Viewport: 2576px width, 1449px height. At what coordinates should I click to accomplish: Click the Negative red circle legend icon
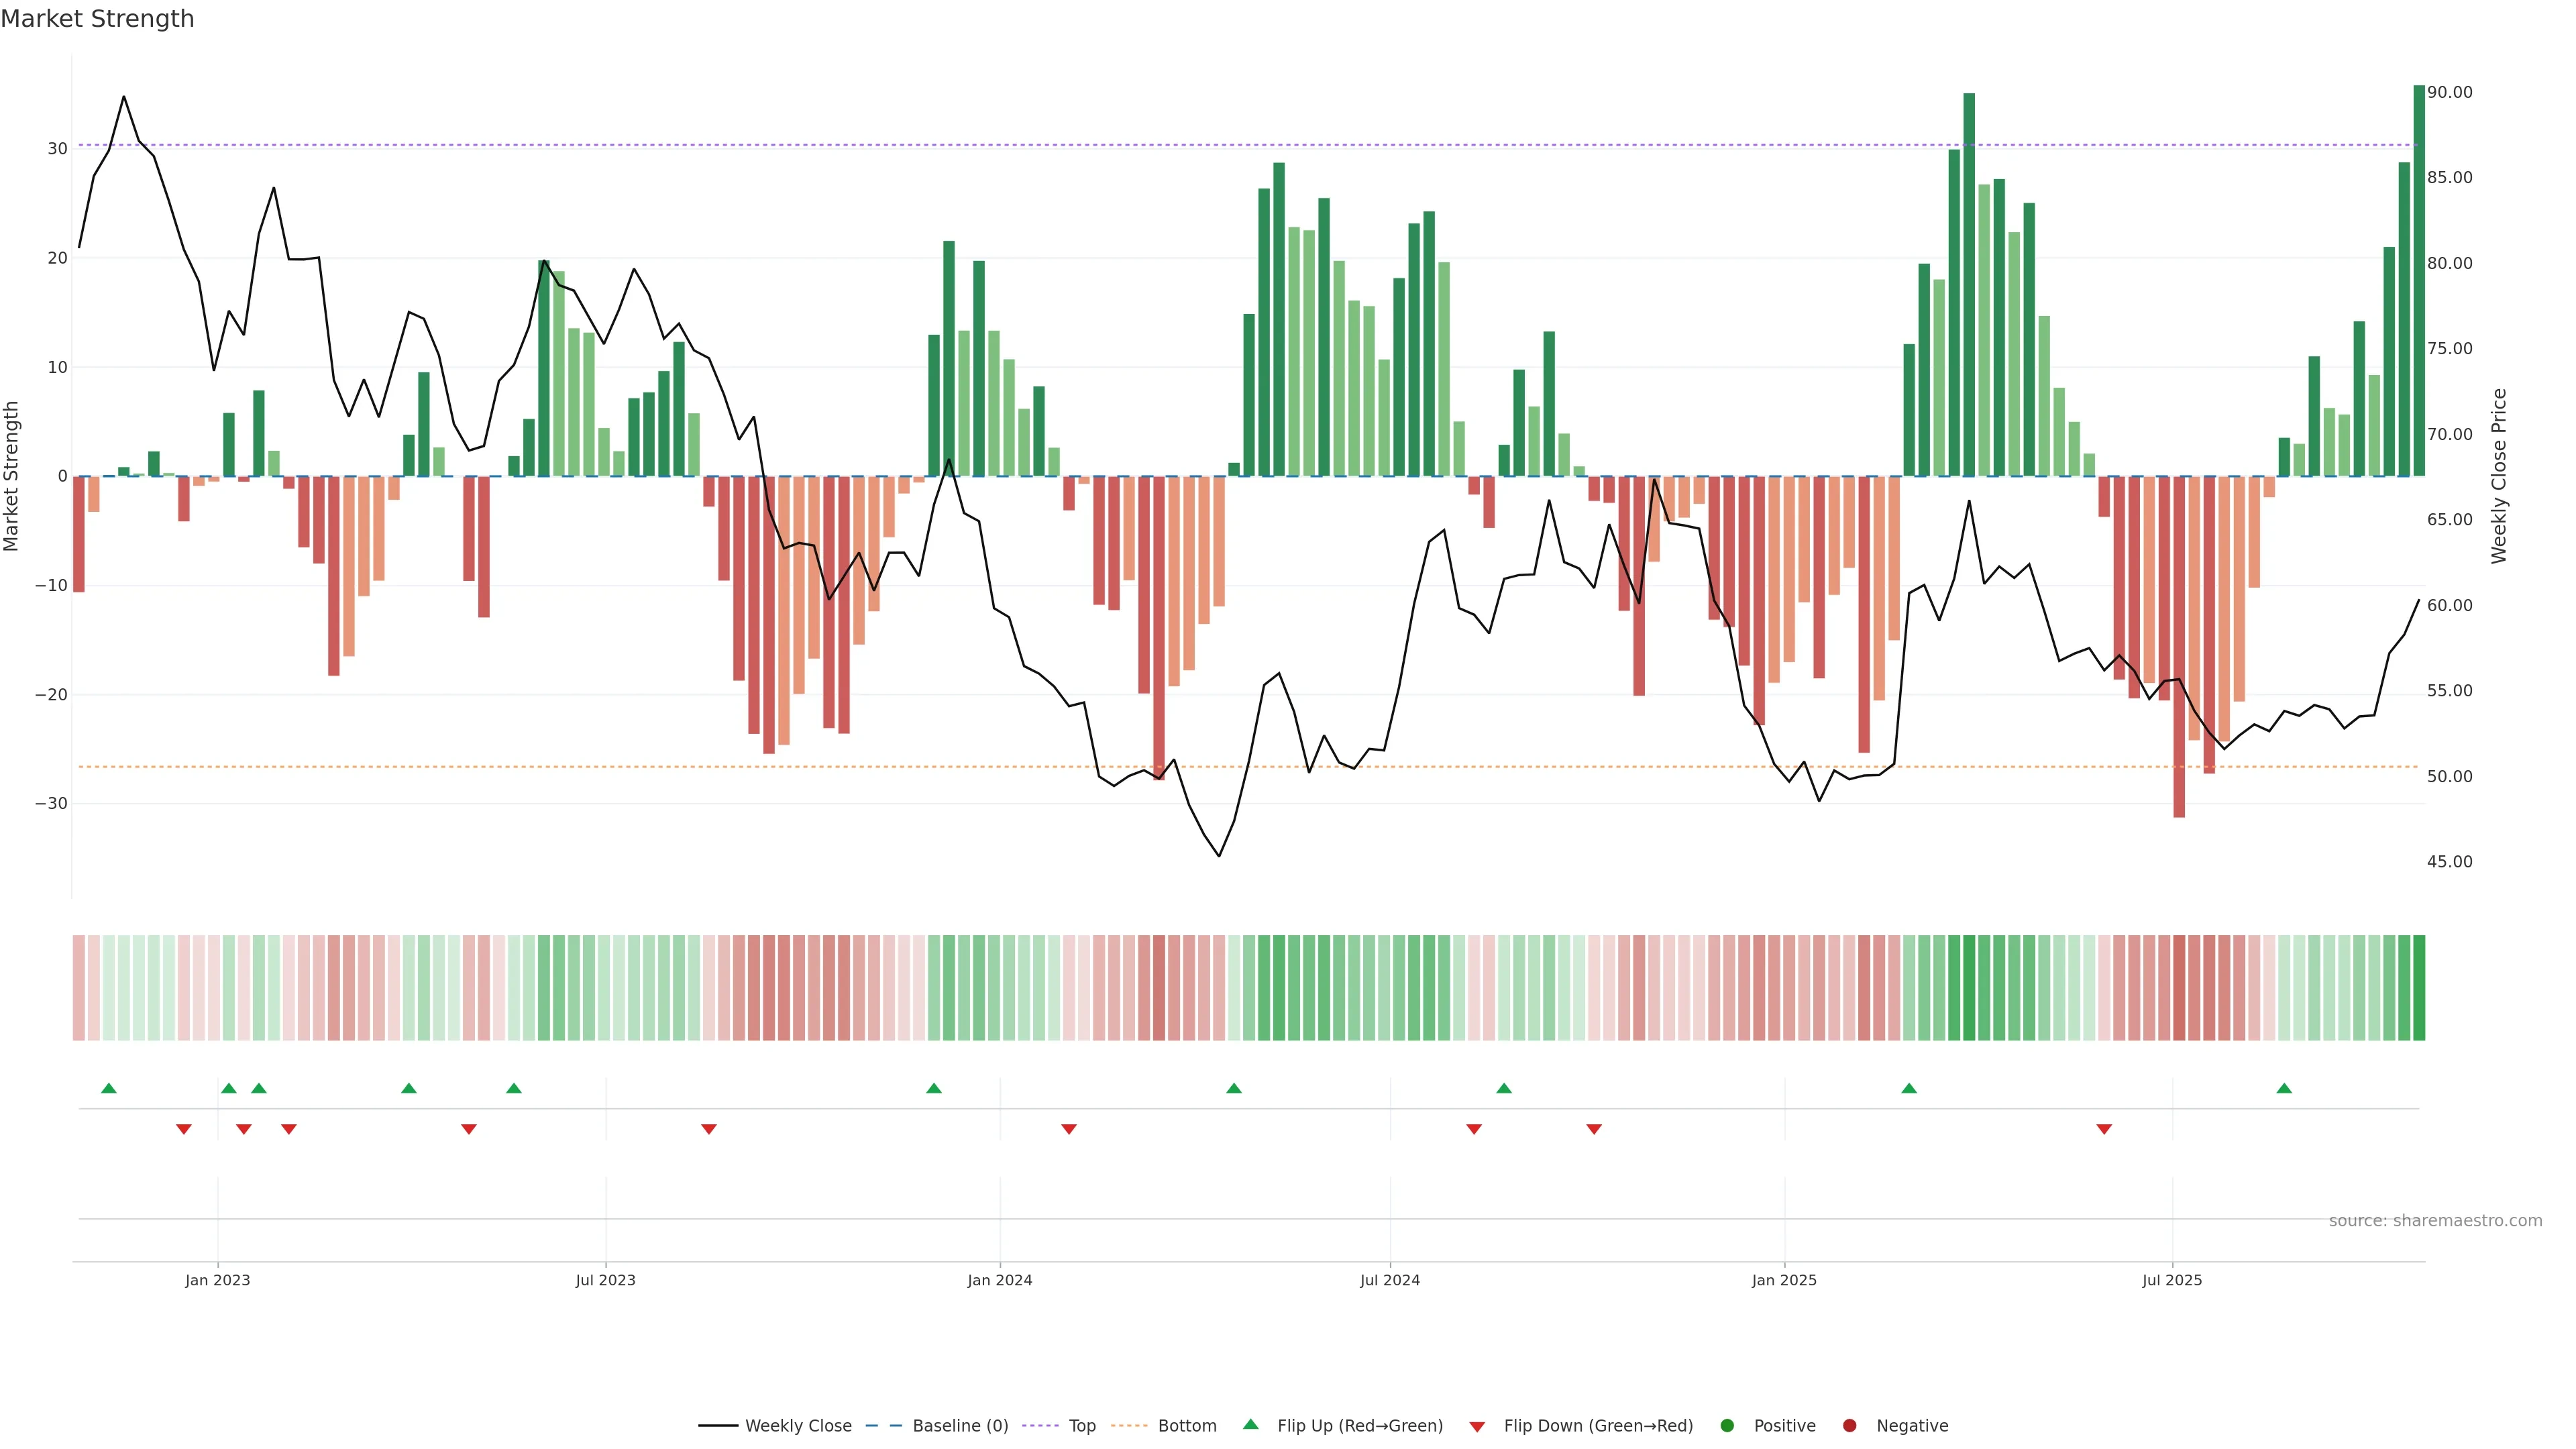pyautogui.click(x=1849, y=1425)
